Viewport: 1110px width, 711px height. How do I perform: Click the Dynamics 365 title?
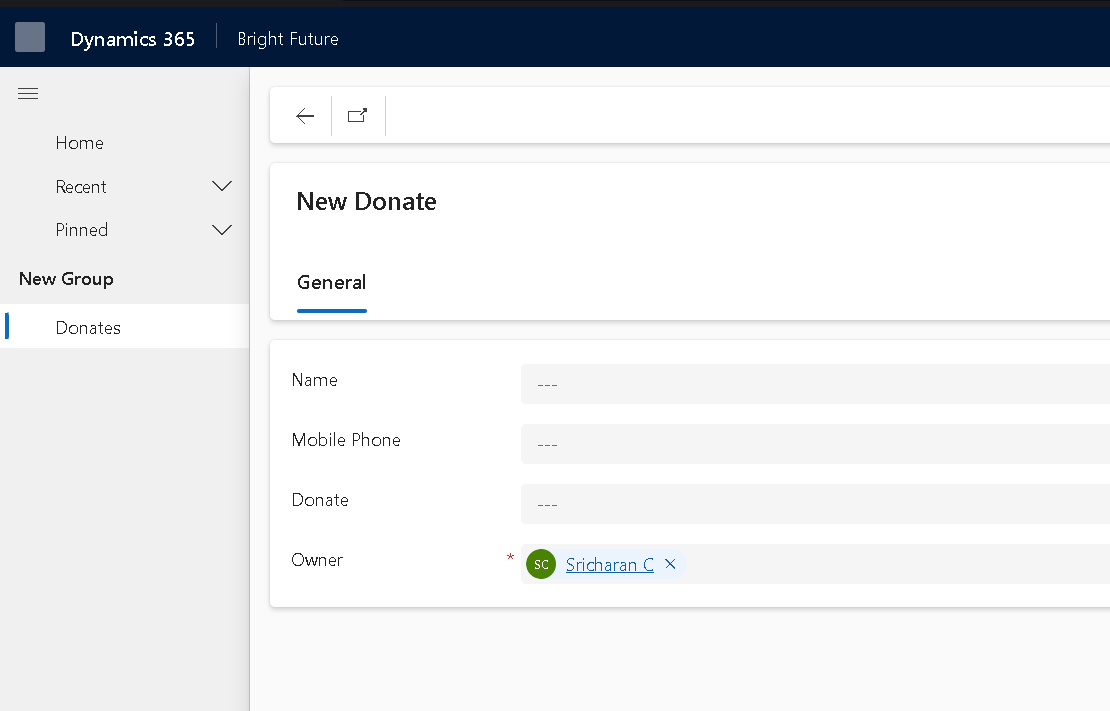[x=133, y=39]
